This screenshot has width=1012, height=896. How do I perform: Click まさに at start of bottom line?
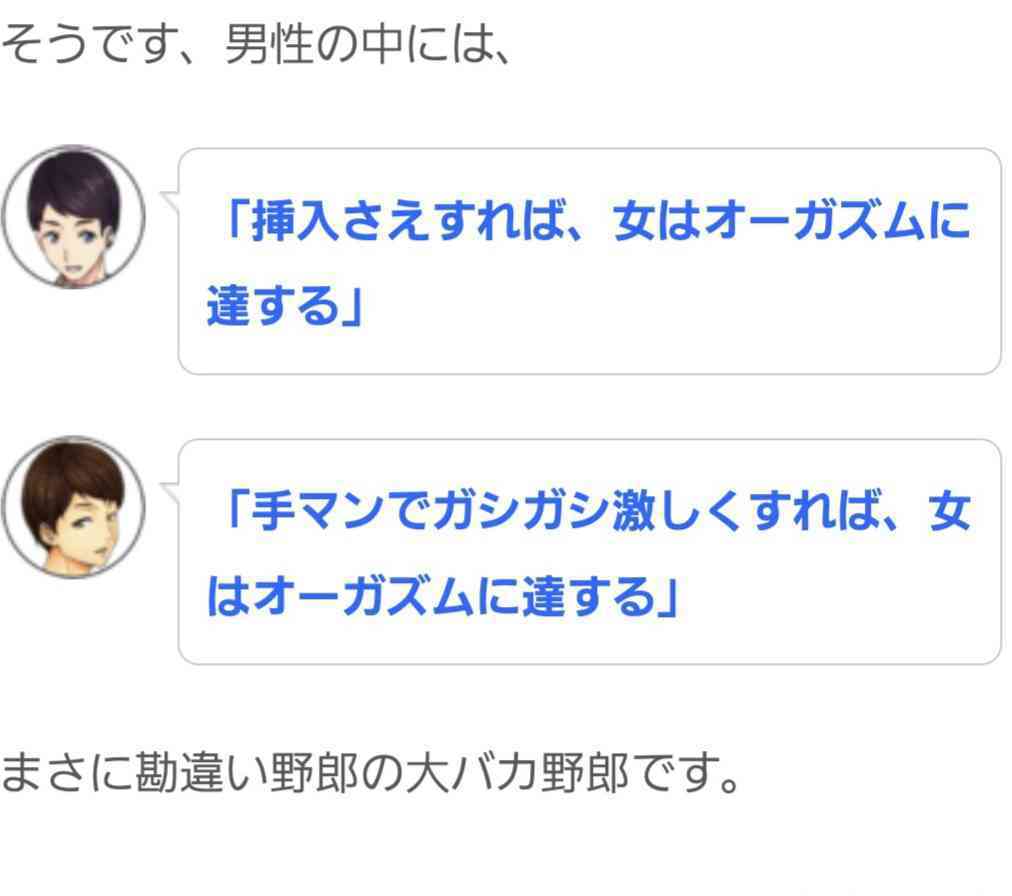(67, 773)
